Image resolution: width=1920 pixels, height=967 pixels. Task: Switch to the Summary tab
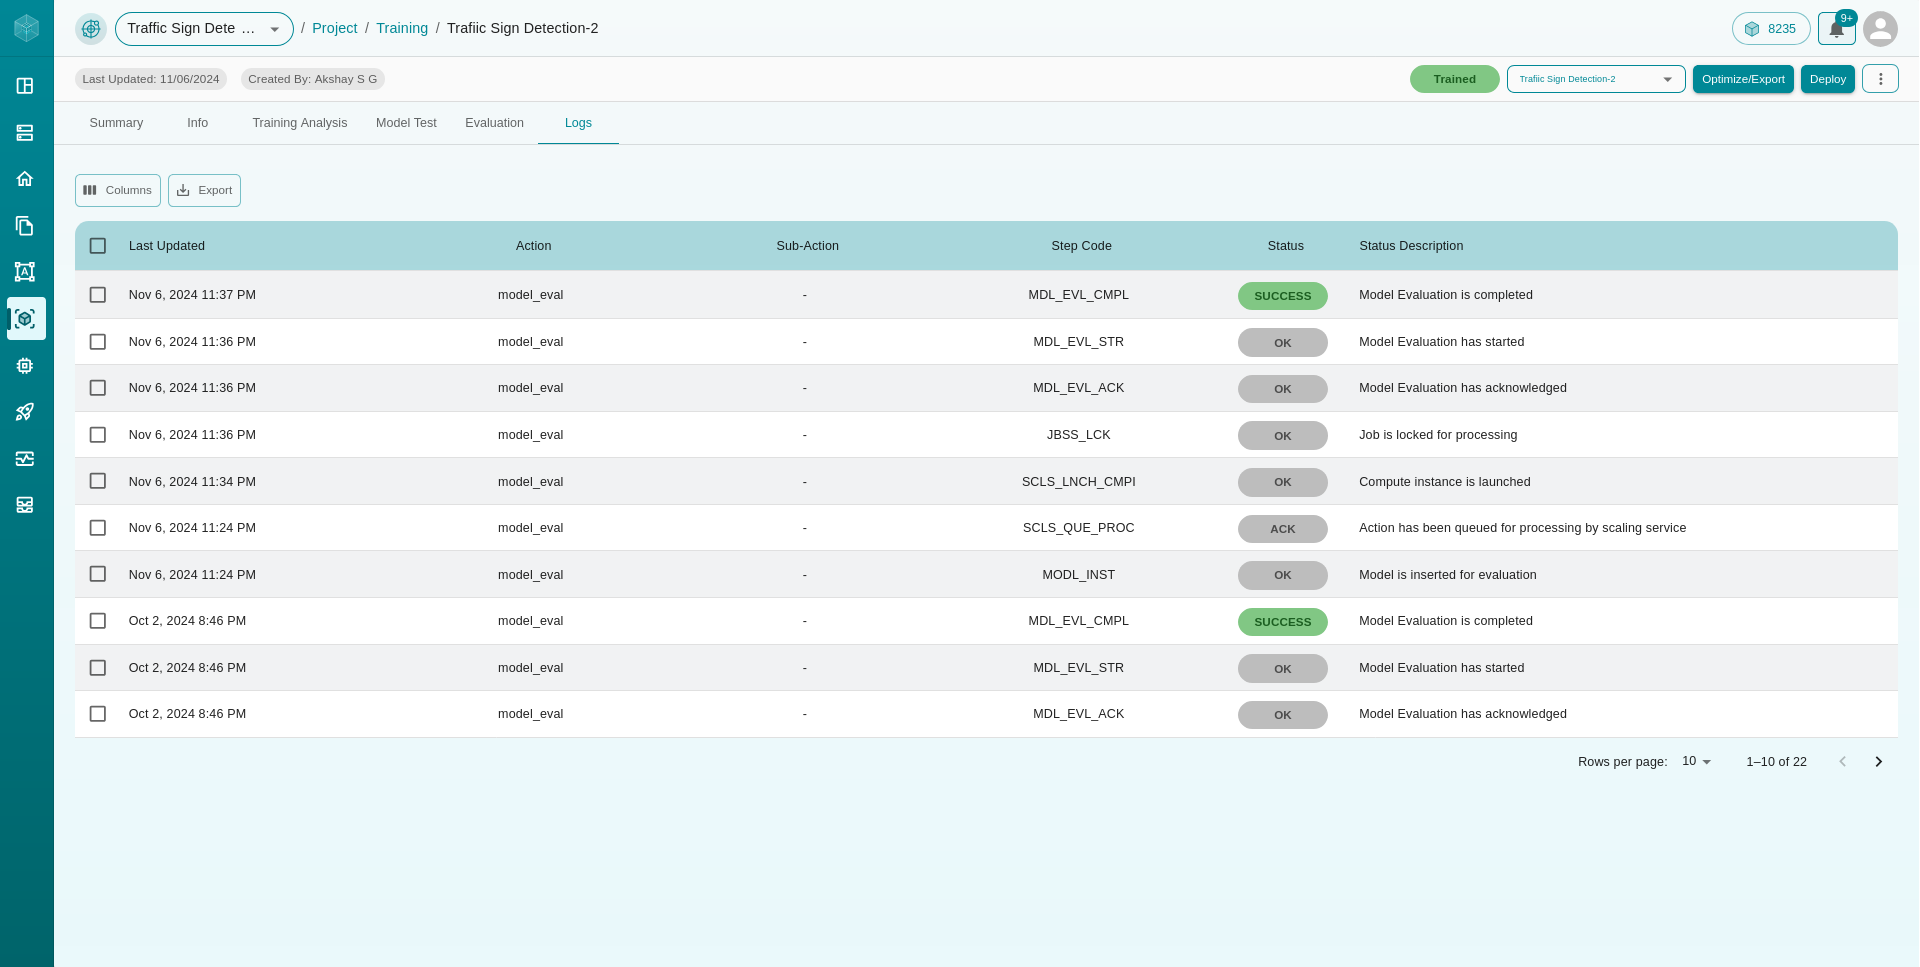116,123
